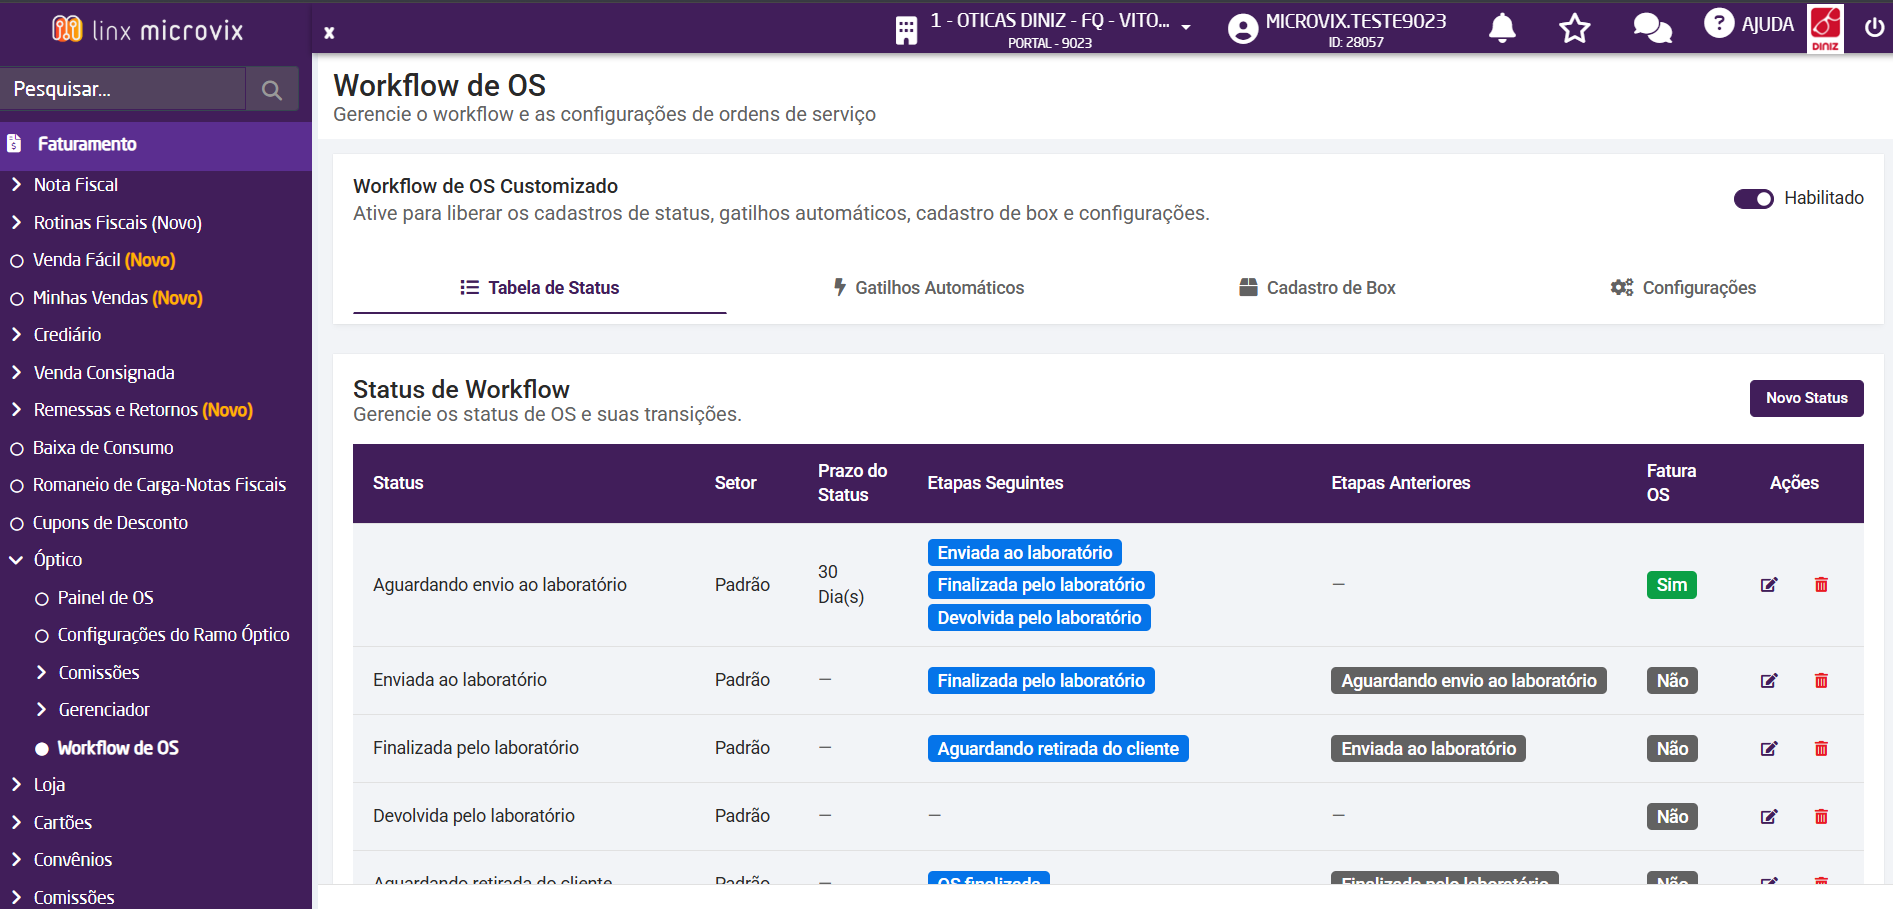
Task: Click the company building icon in header
Action: click(x=906, y=31)
